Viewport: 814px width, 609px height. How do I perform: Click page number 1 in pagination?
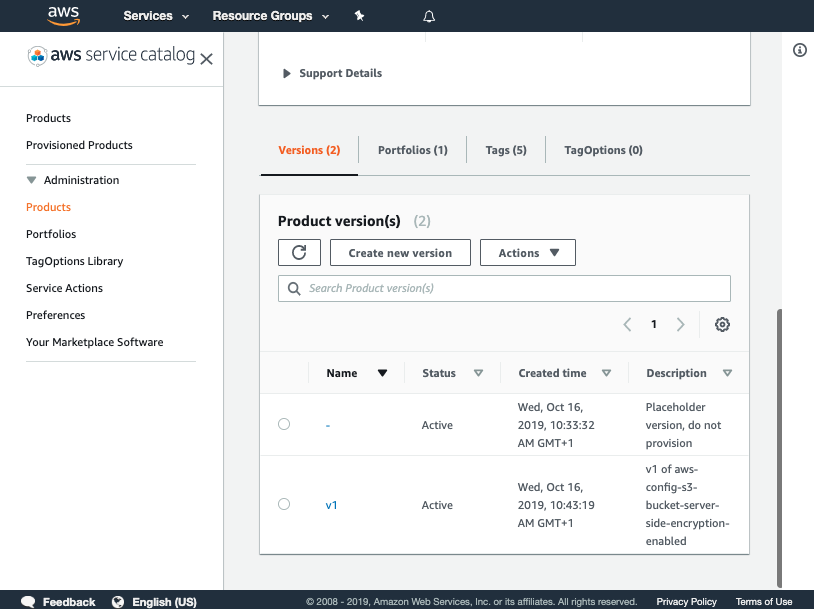pyautogui.click(x=654, y=324)
